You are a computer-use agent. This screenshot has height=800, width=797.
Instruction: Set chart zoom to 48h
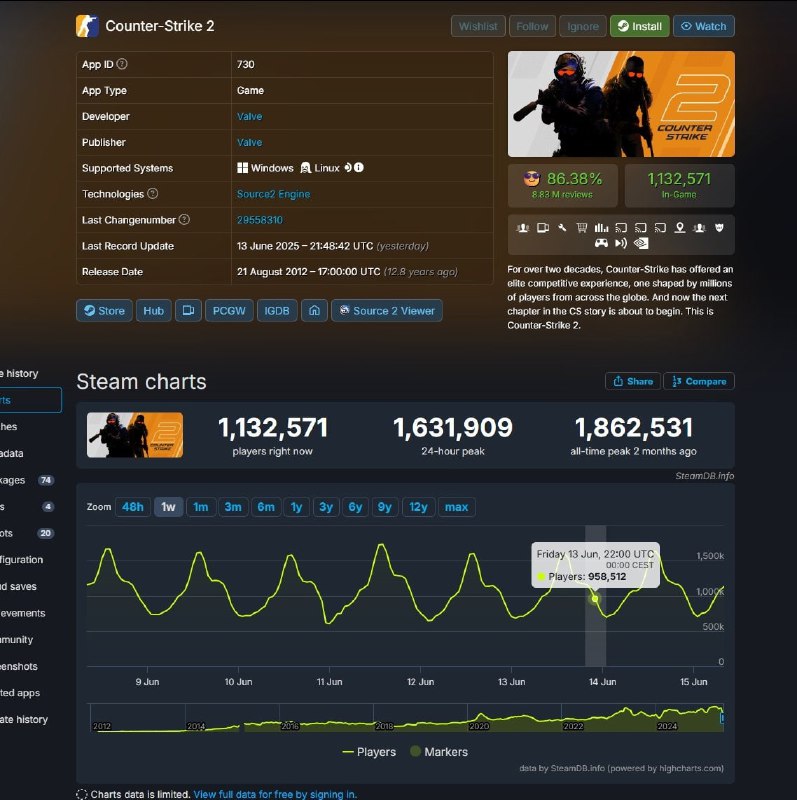[133, 507]
